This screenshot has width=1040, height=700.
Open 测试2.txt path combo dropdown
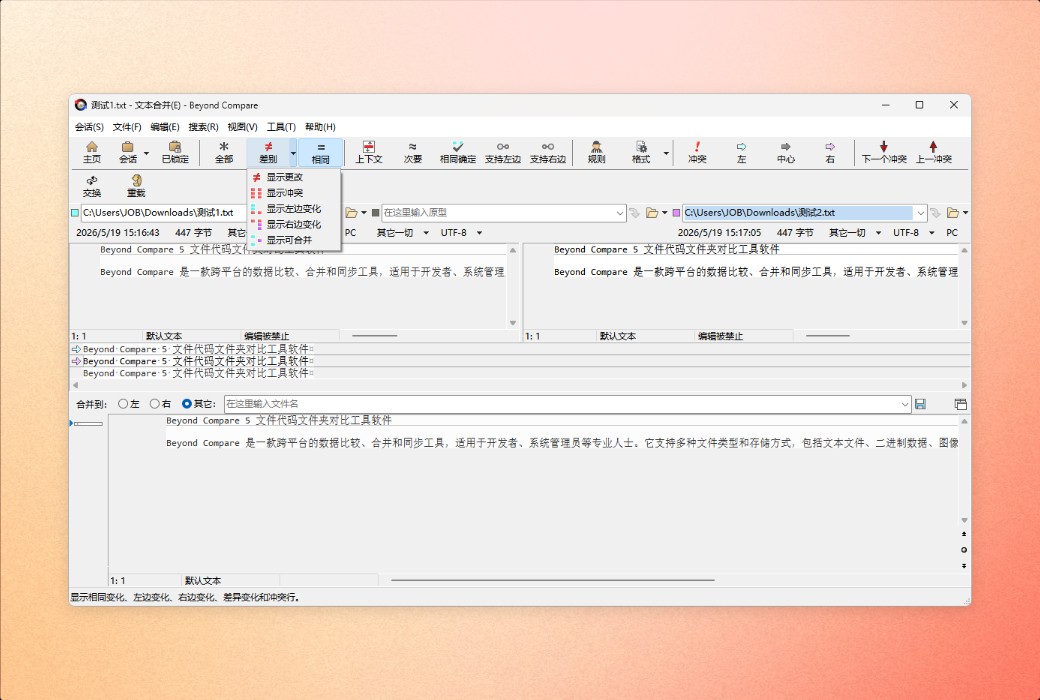coord(920,213)
